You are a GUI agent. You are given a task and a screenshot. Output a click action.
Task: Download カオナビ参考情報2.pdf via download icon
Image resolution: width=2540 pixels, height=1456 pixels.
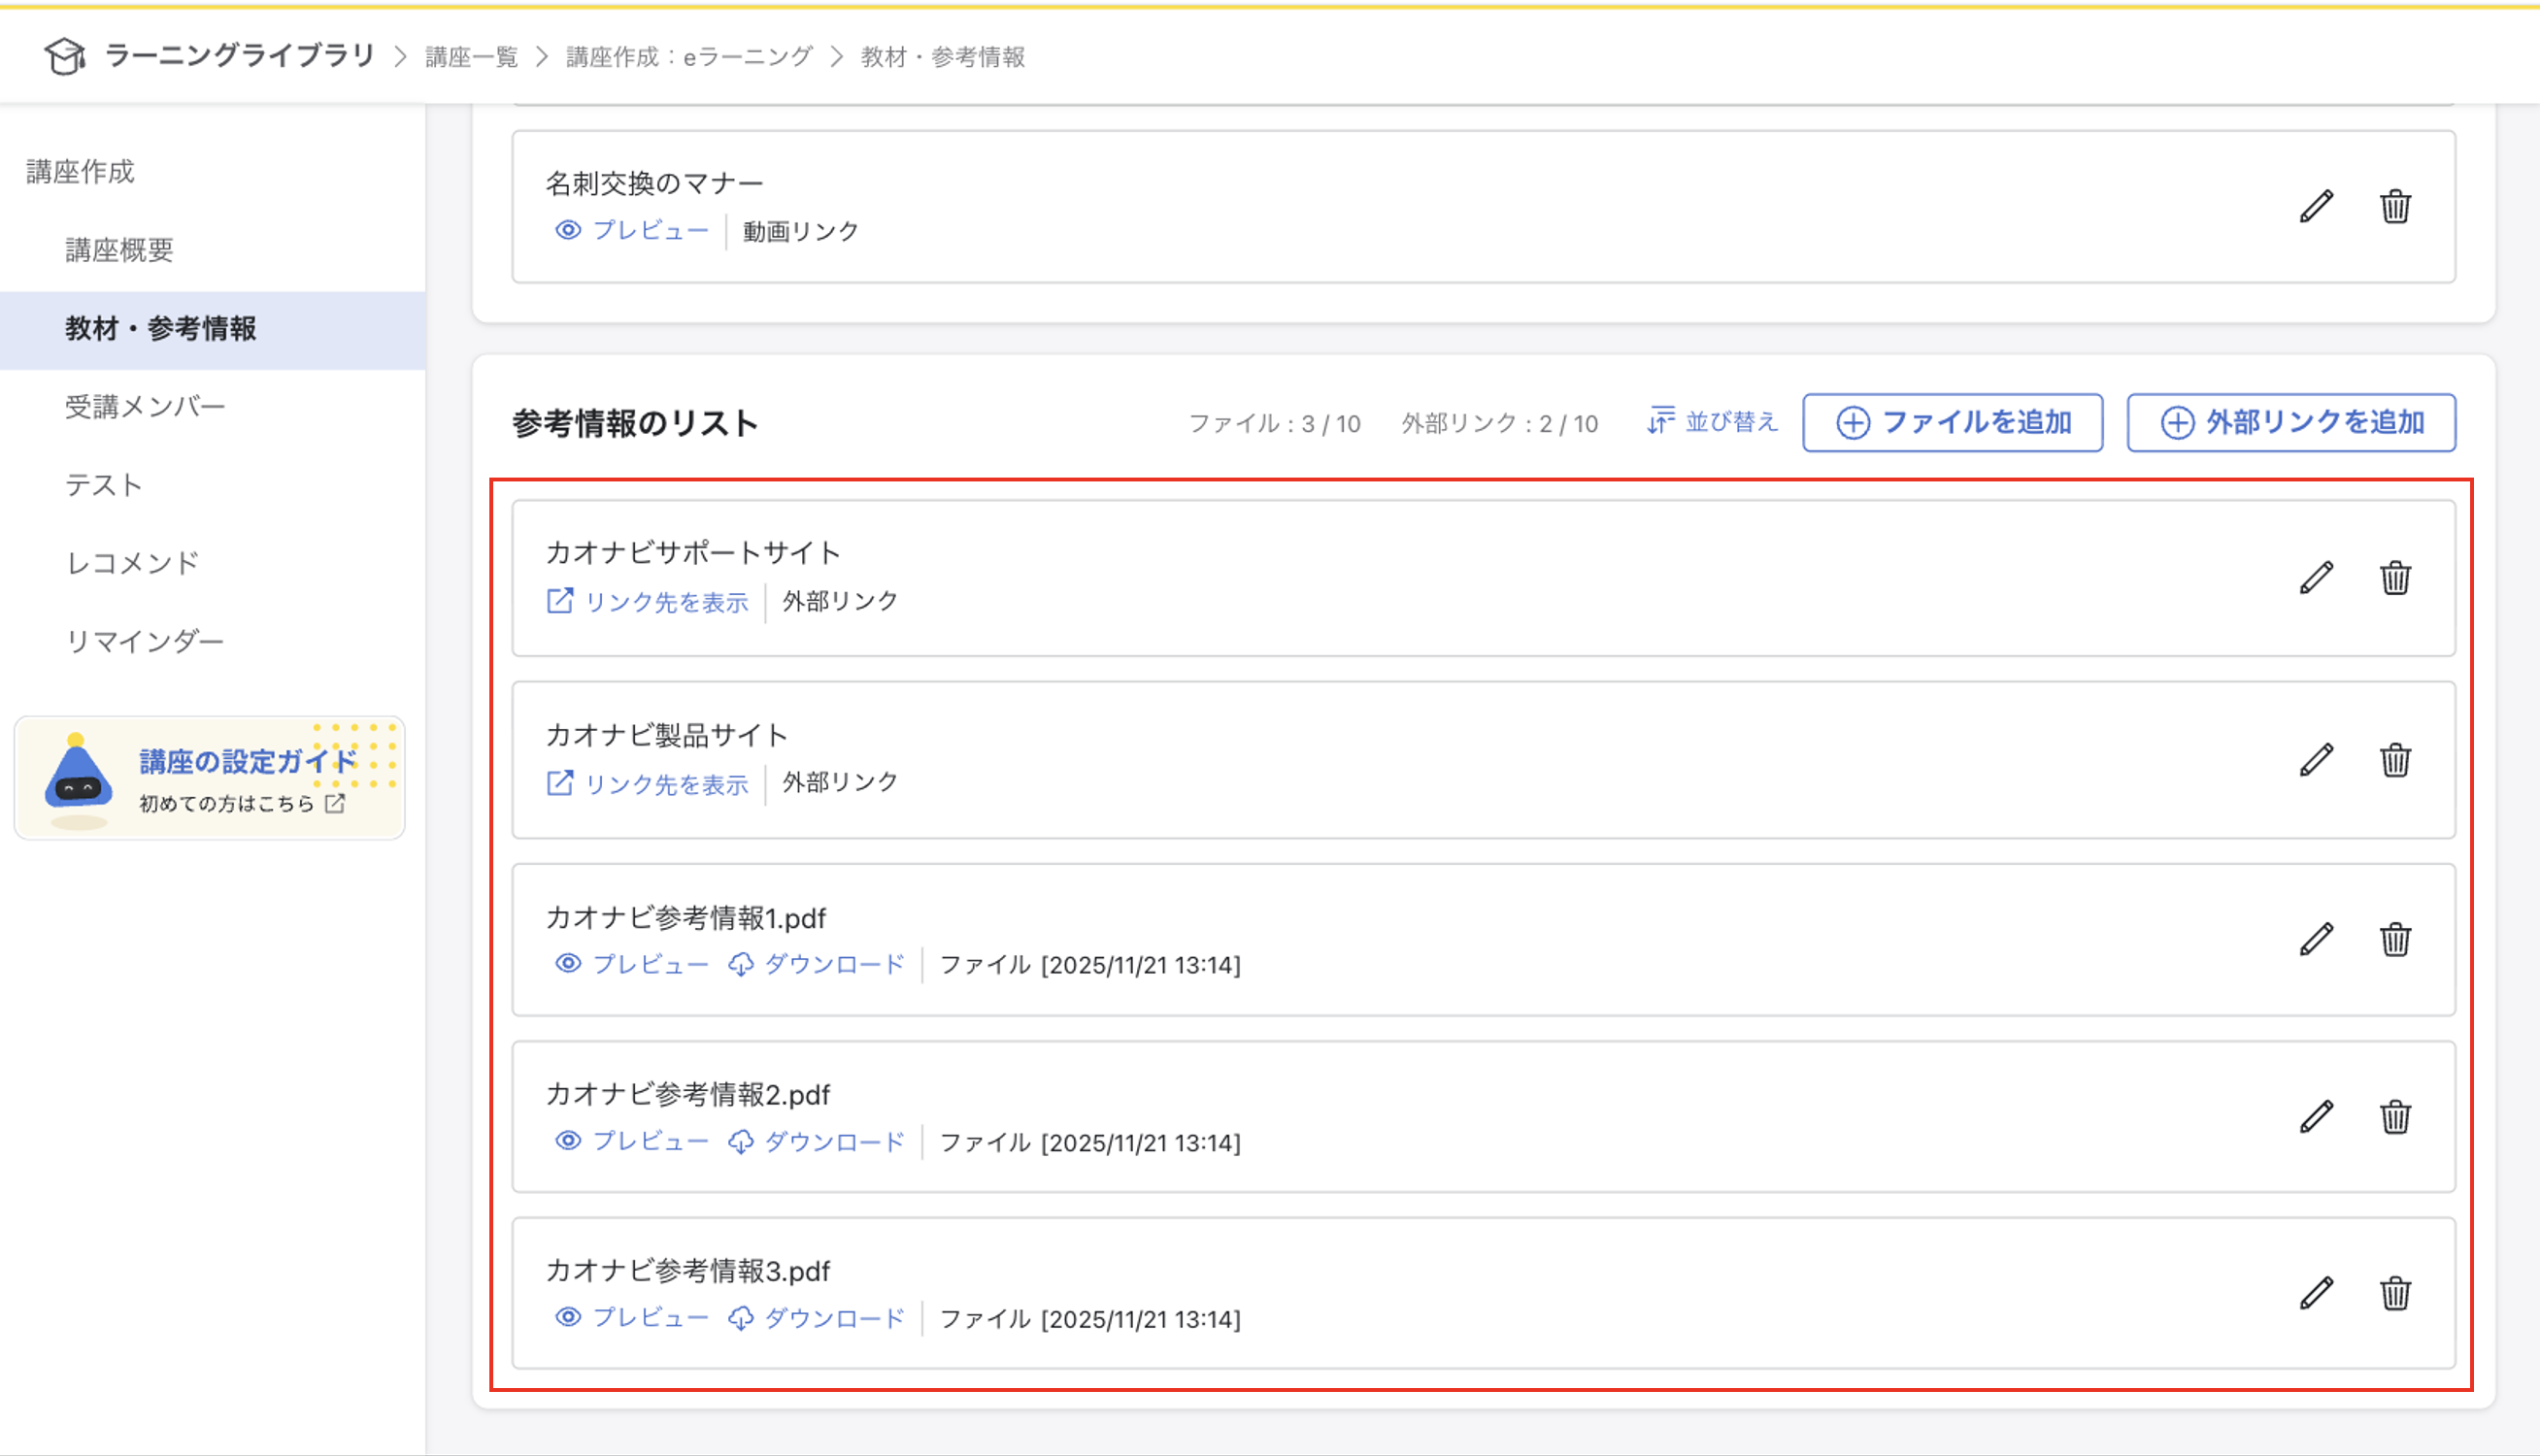coord(741,1141)
